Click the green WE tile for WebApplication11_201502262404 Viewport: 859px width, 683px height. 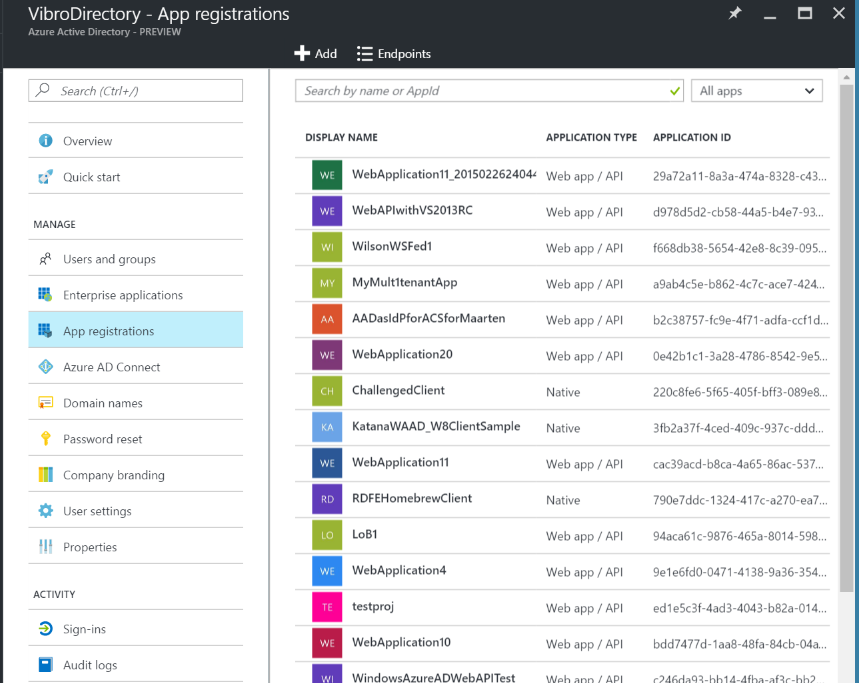coord(327,175)
